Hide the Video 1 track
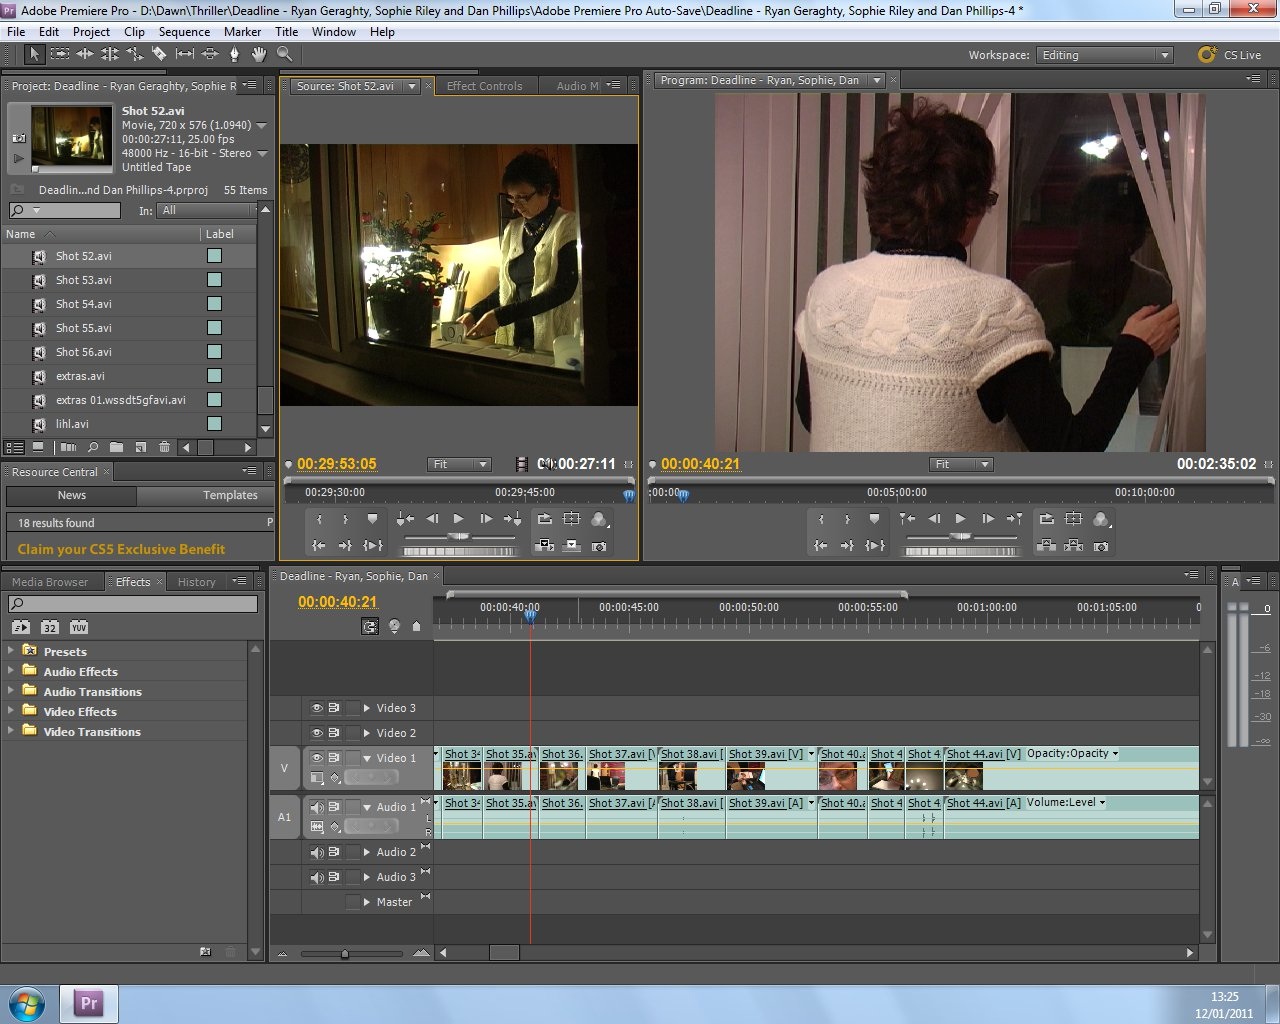Image resolution: width=1280 pixels, height=1024 pixels. [317, 758]
